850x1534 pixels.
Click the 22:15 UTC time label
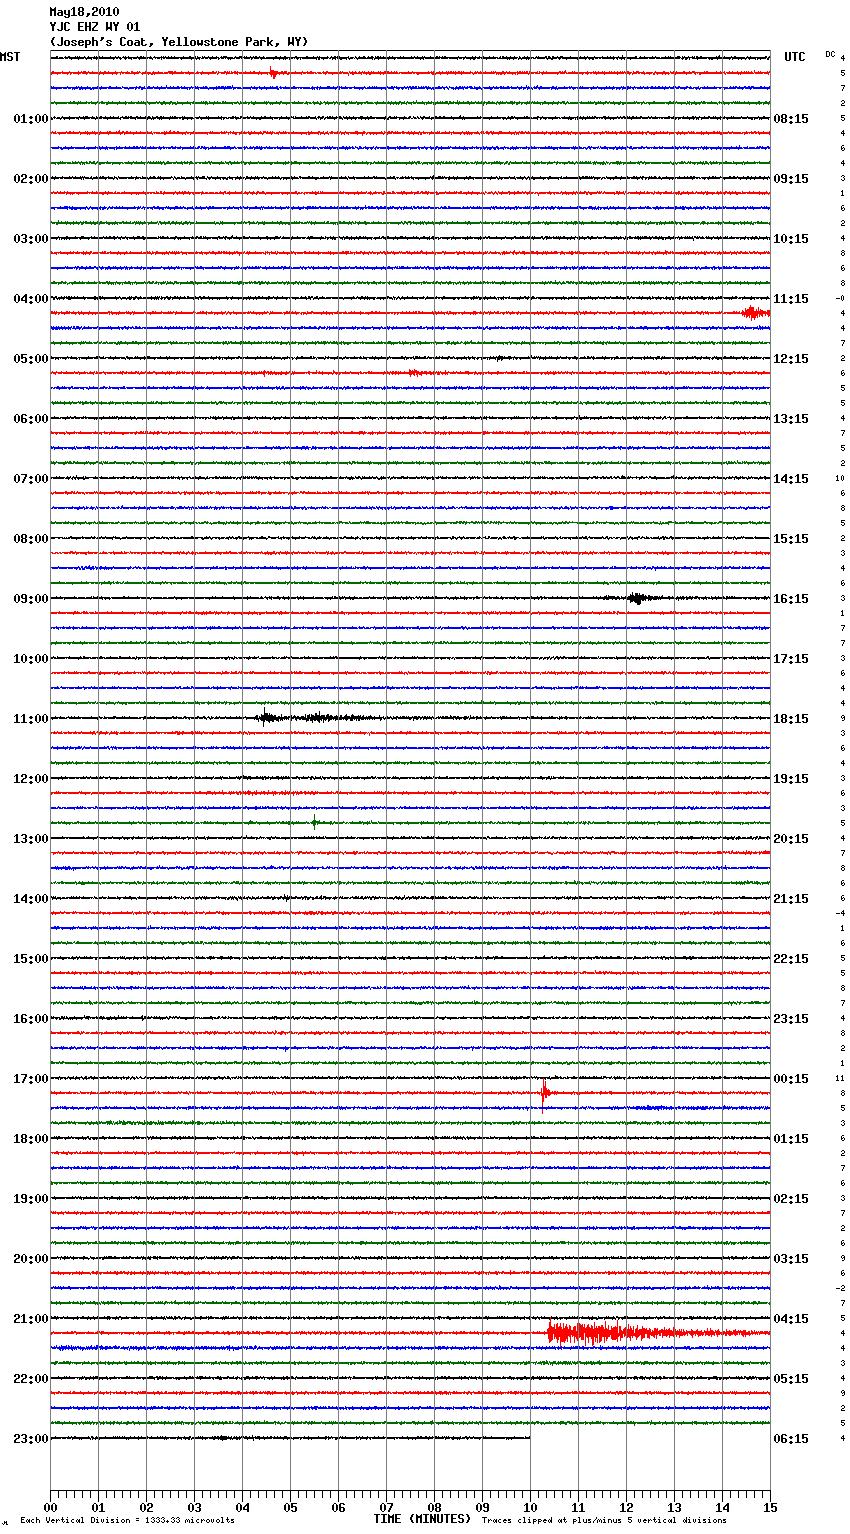pos(791,959)
